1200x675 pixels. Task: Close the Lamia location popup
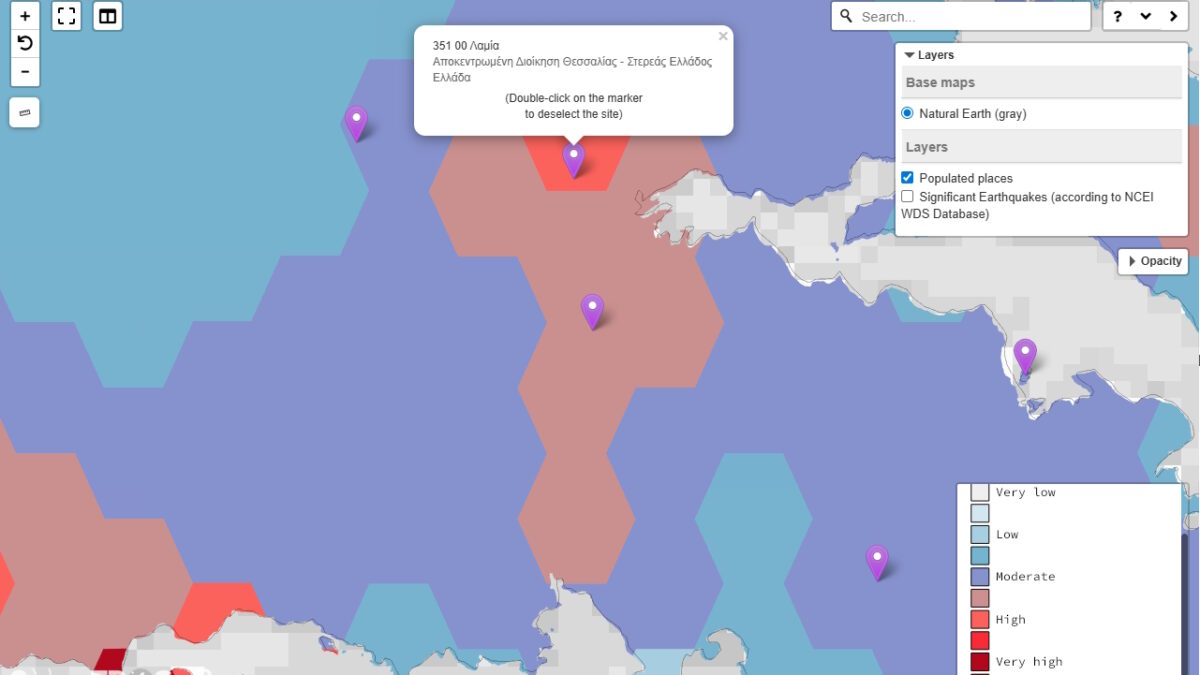point(723,36)
